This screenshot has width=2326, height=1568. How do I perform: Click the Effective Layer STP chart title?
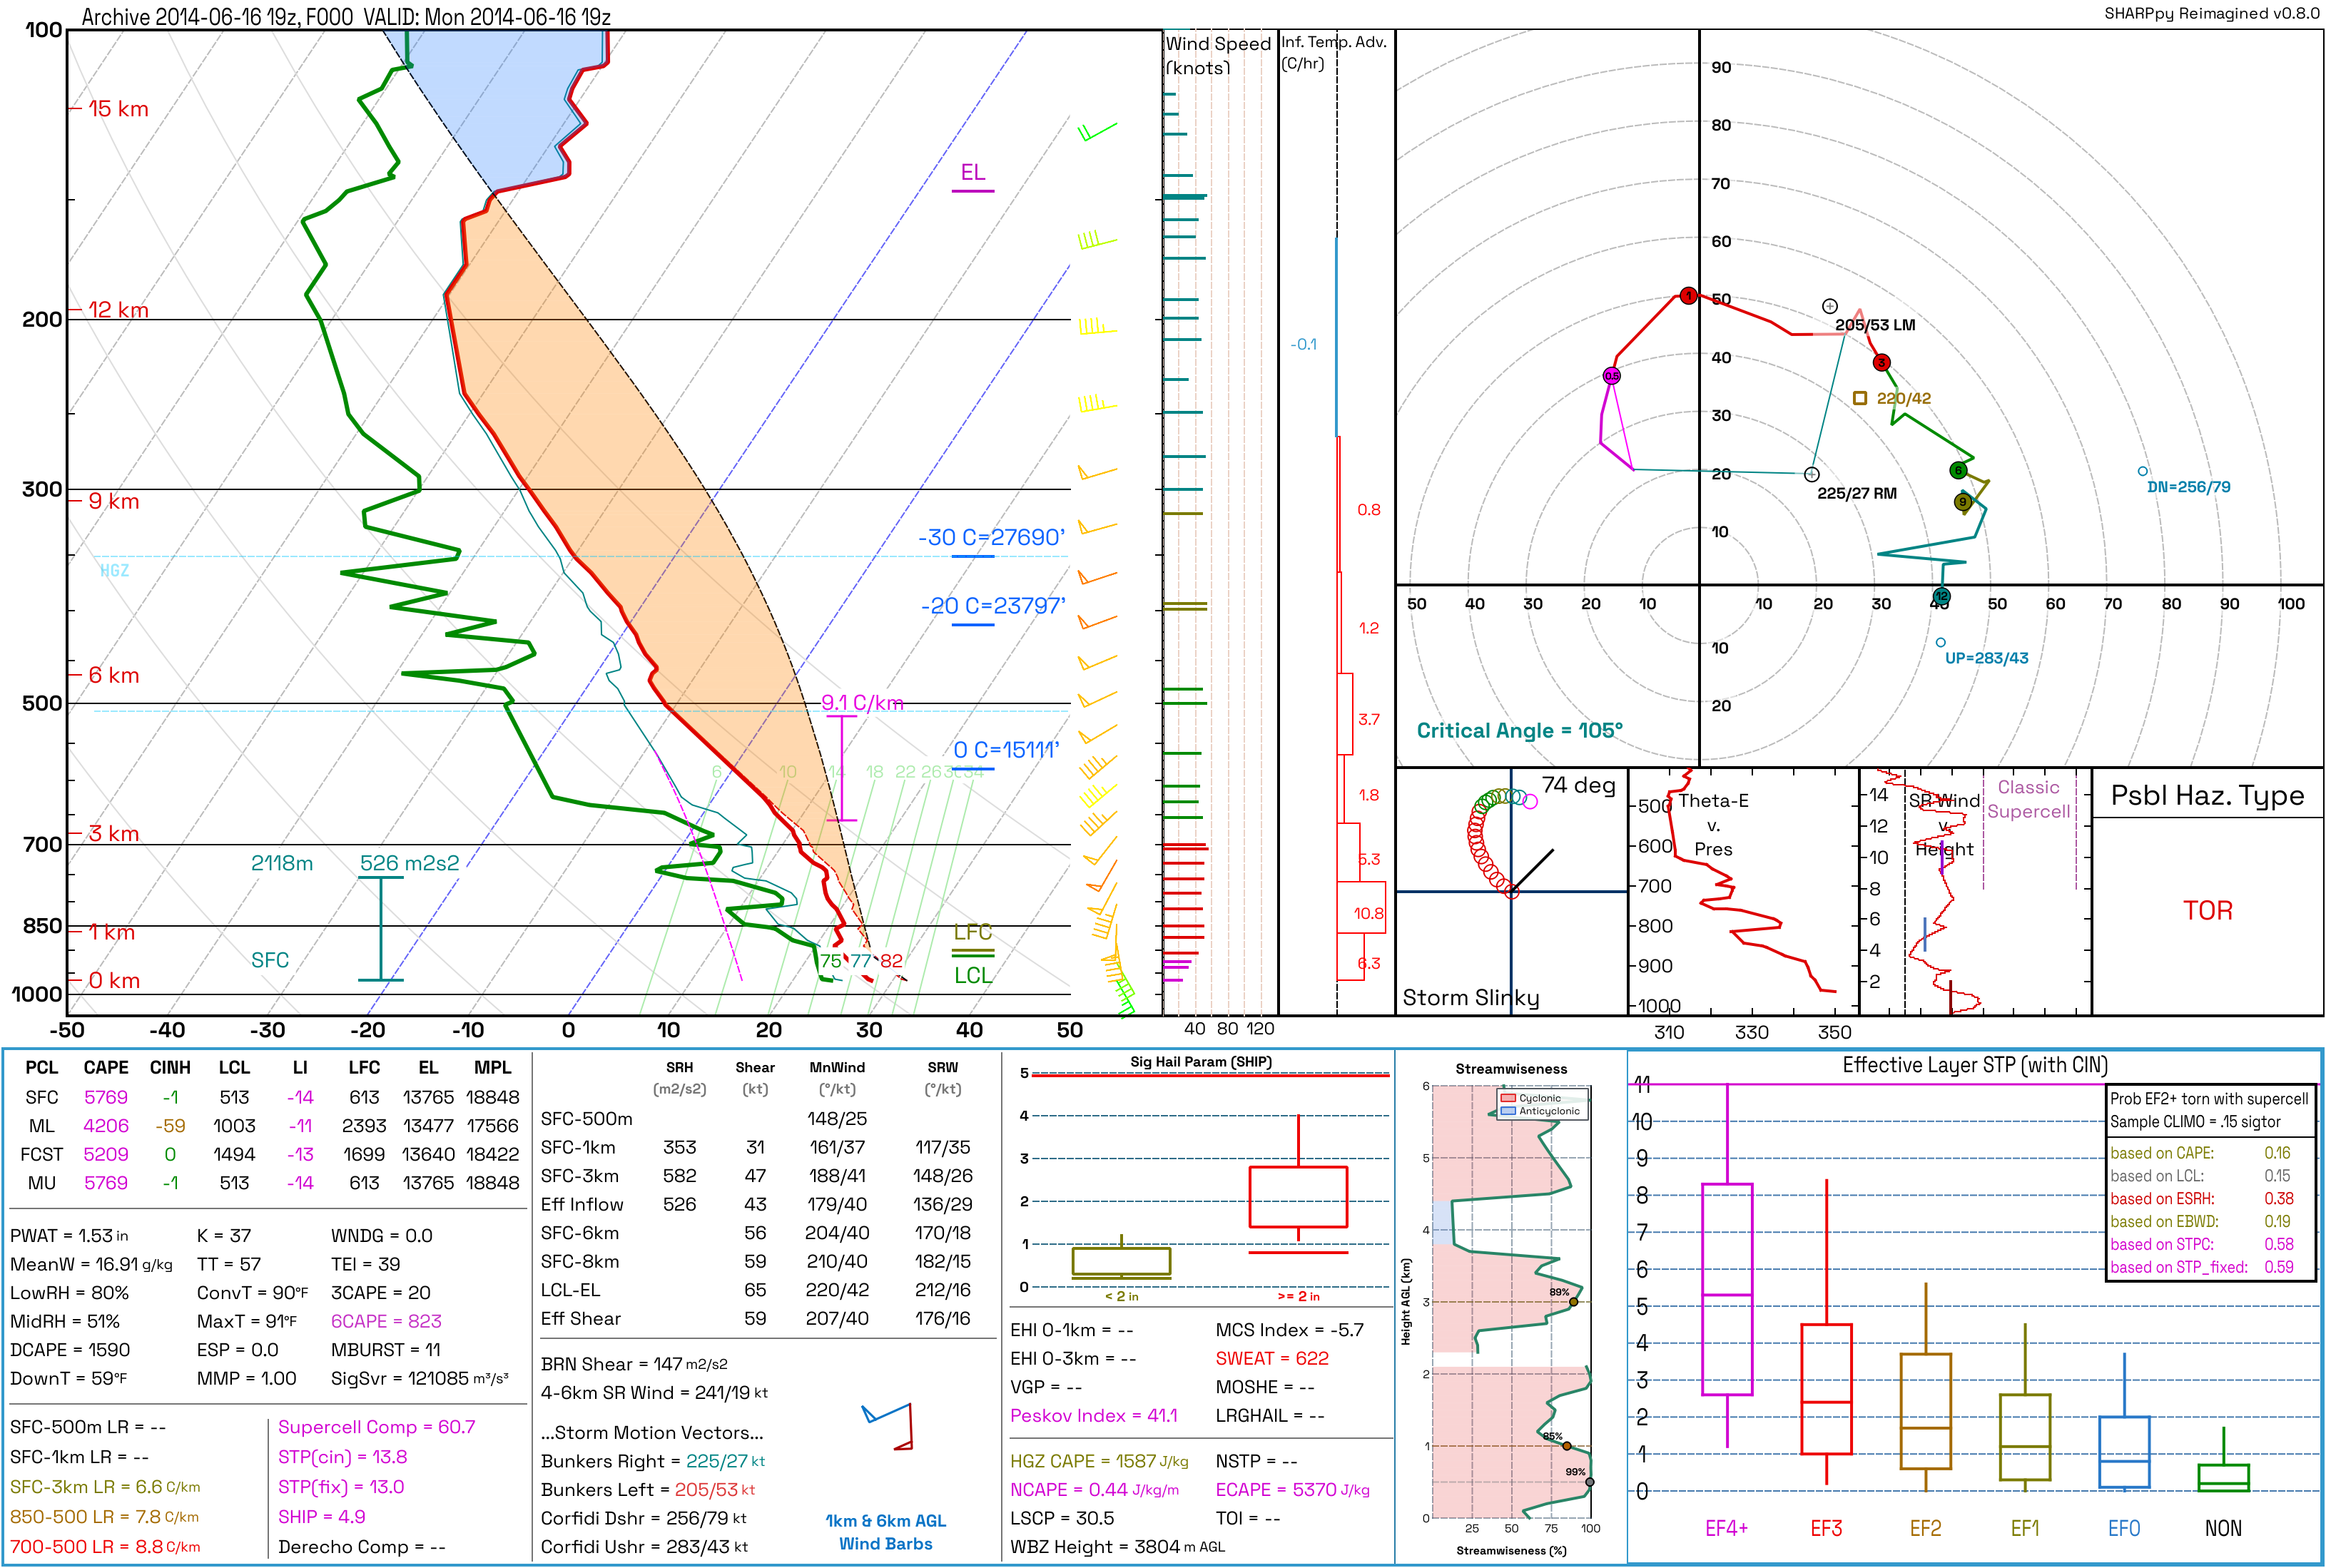pos(1975,1065)
